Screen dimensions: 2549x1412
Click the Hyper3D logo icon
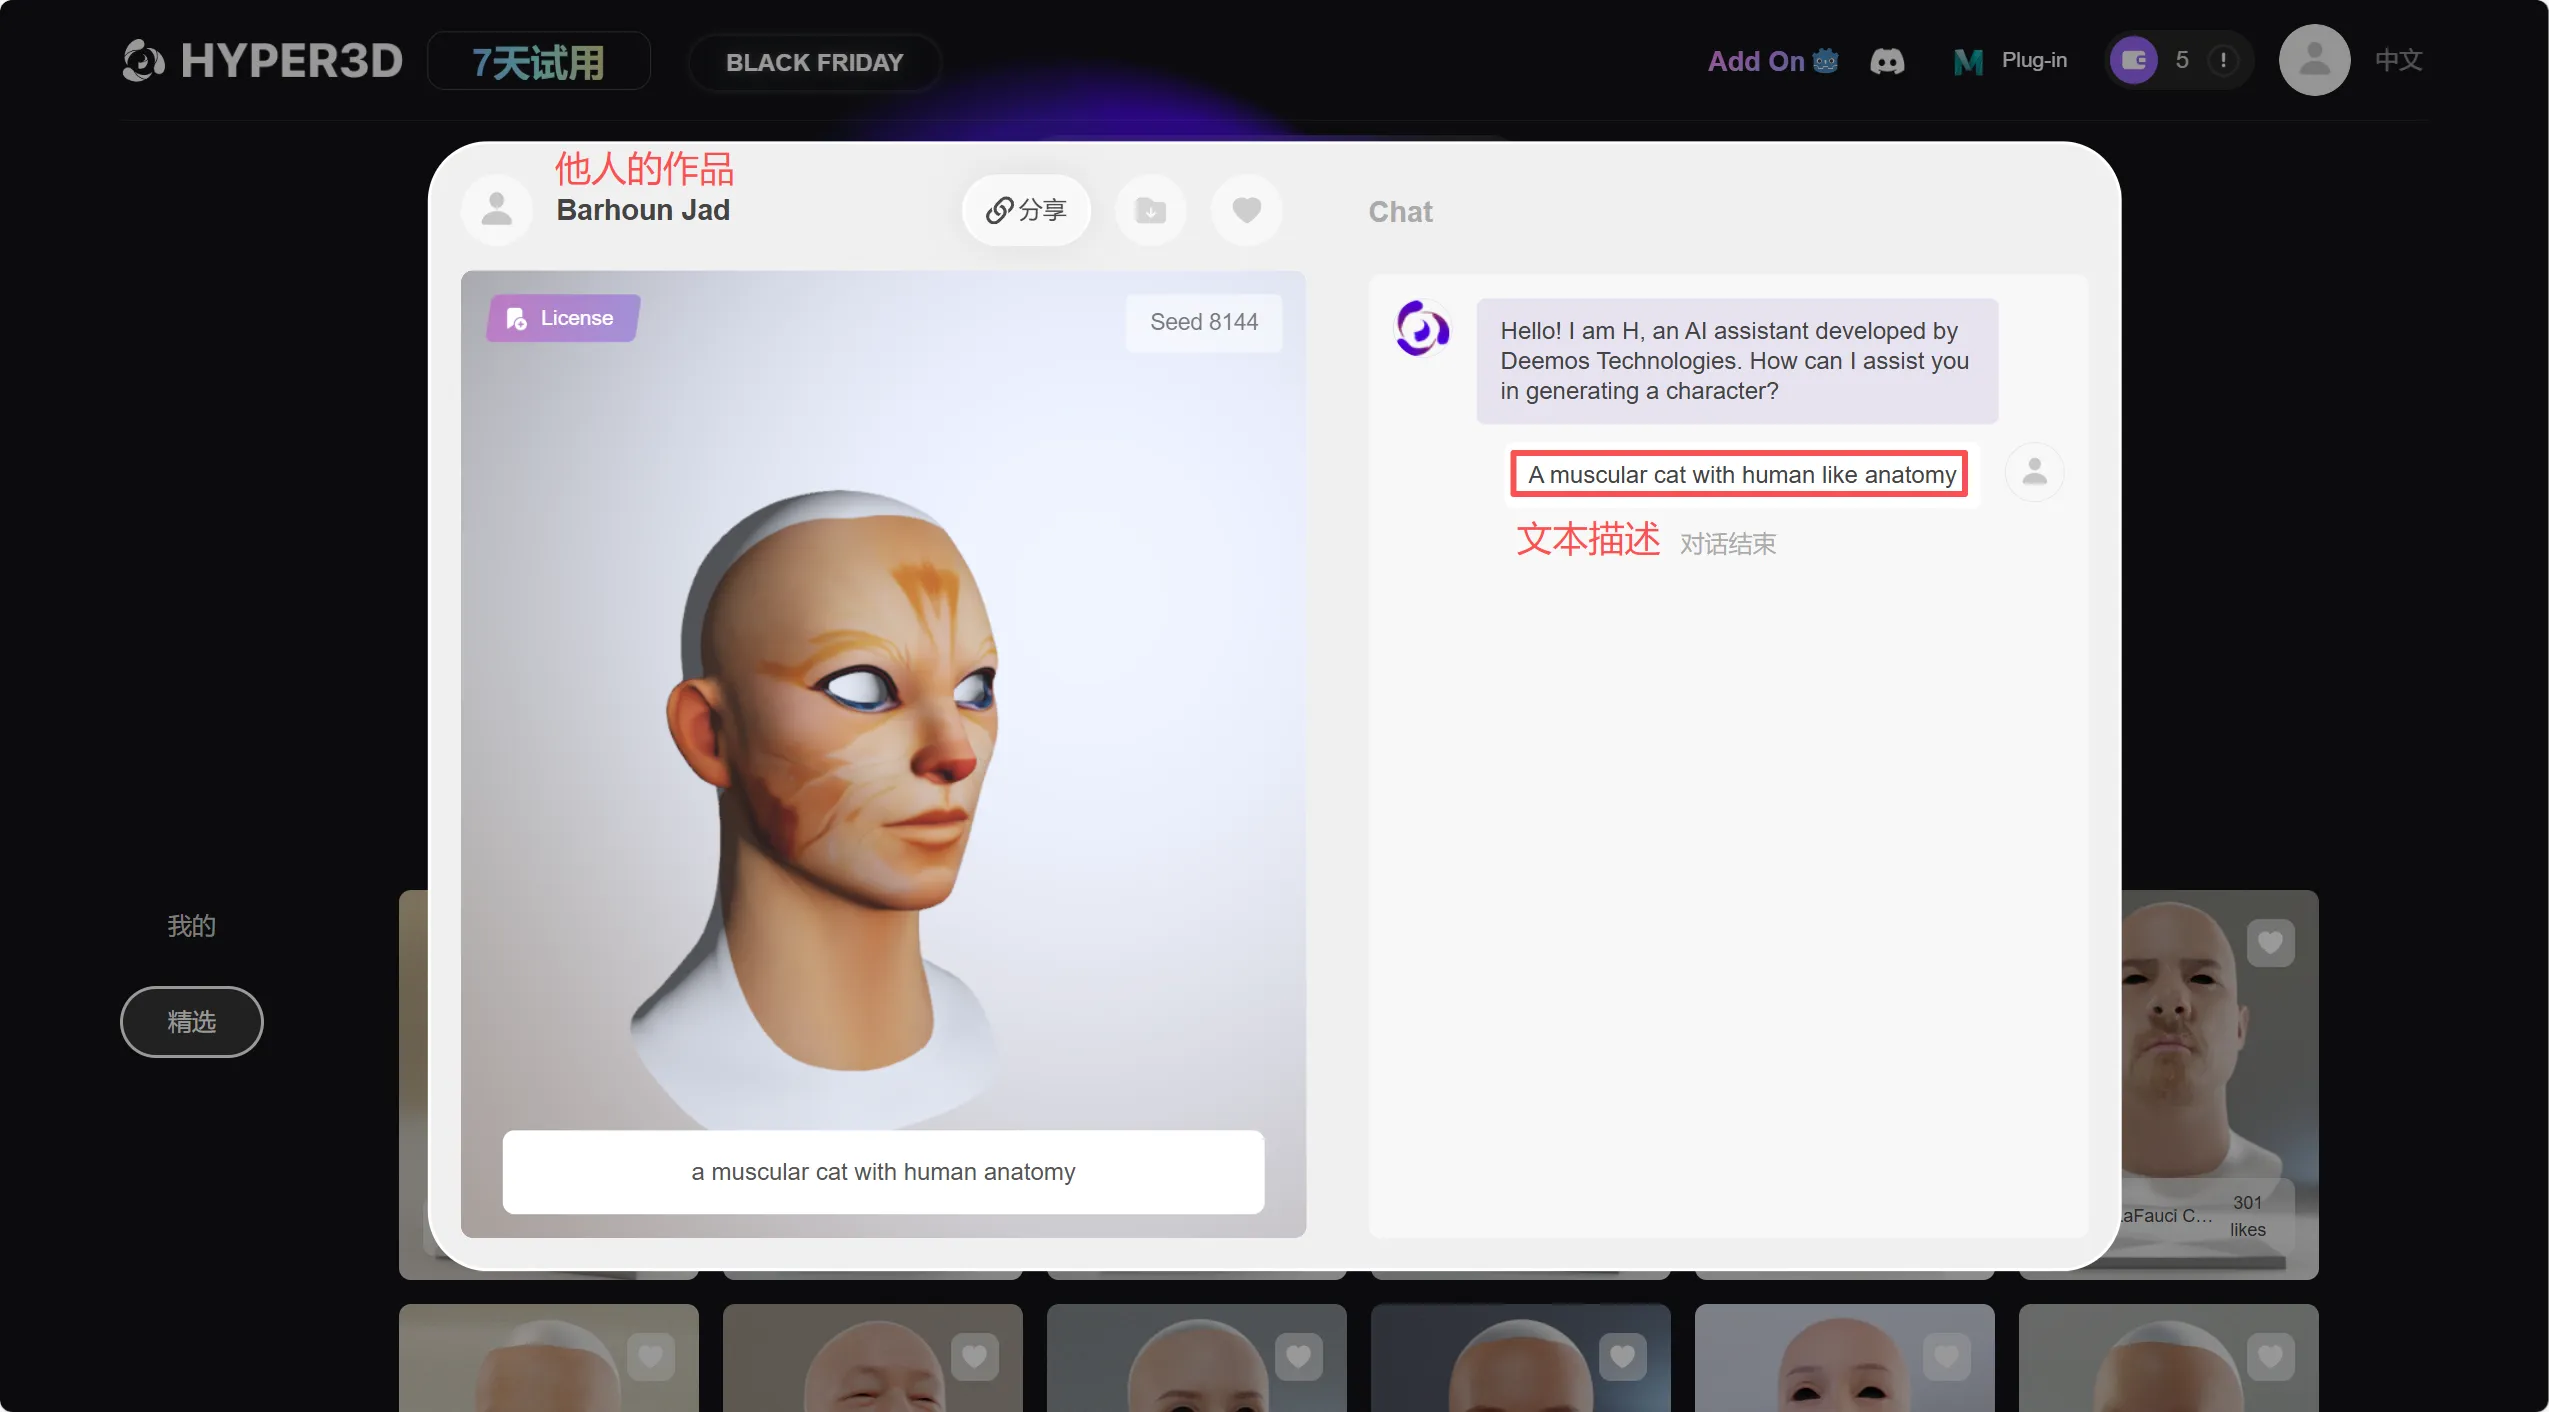[143, 61]
